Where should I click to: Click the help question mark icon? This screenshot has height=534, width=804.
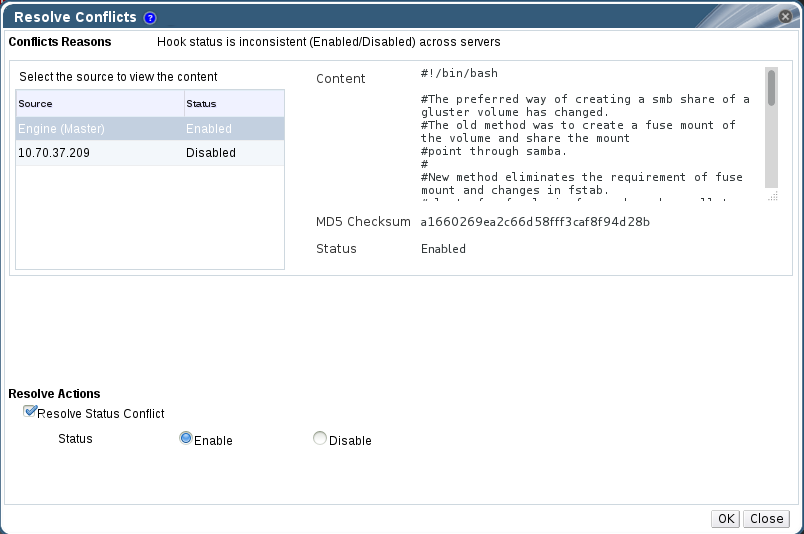pos(150,18)
